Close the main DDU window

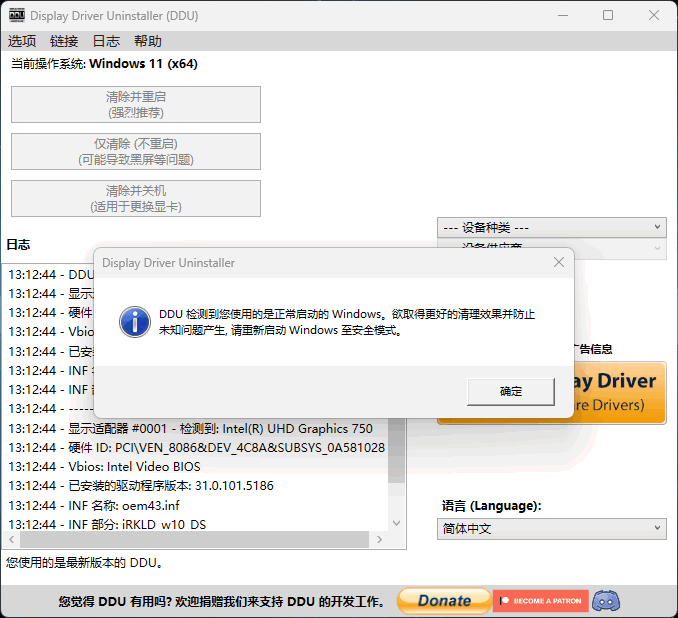coord(654,16)
